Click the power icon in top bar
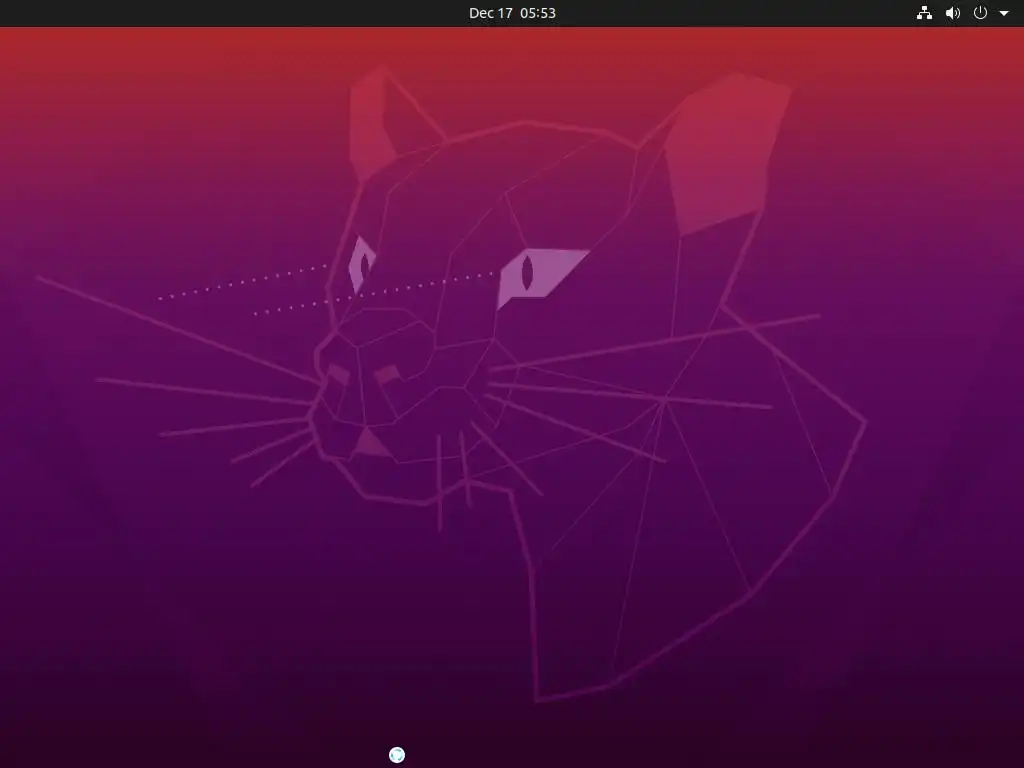Viewport: 1024px width, 768px height. pos(980,13)
